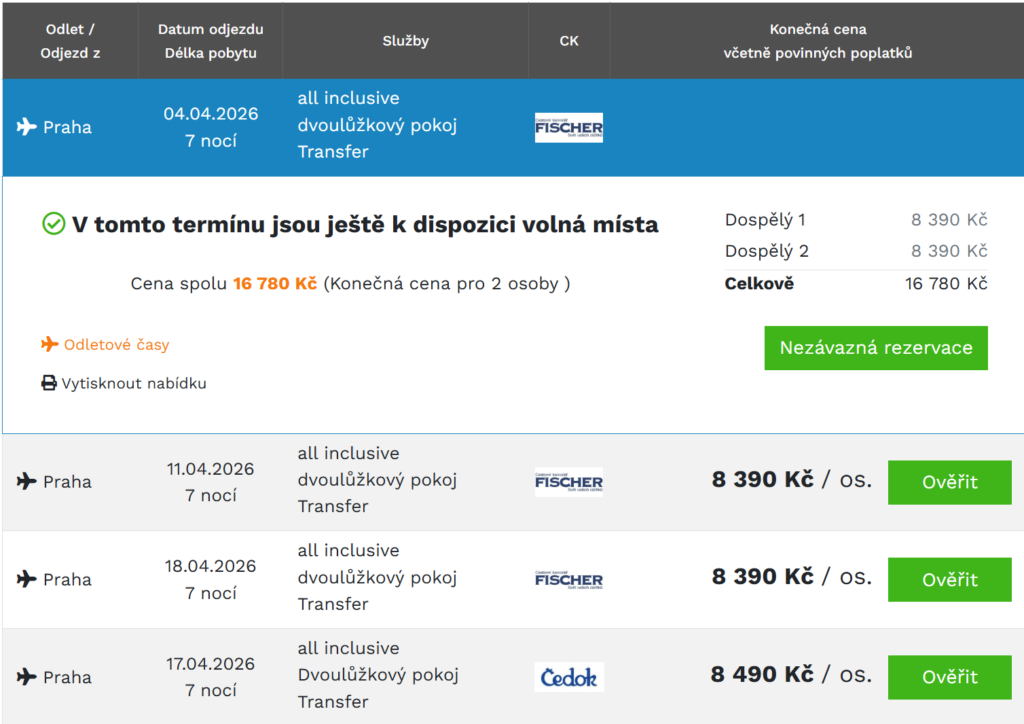Click the Datum odjezdu column header
Image resolution: width=1024 pixels, height=724 pixels.
point(210,41)
